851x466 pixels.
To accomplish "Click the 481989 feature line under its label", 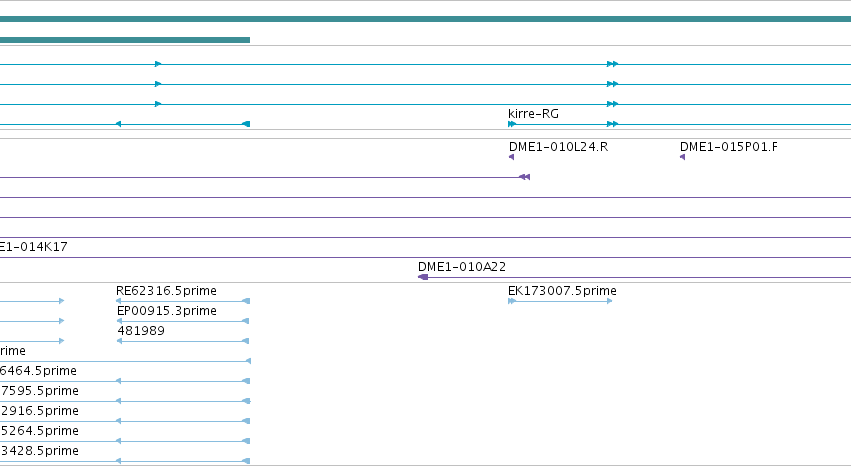I will coord(183,341).
